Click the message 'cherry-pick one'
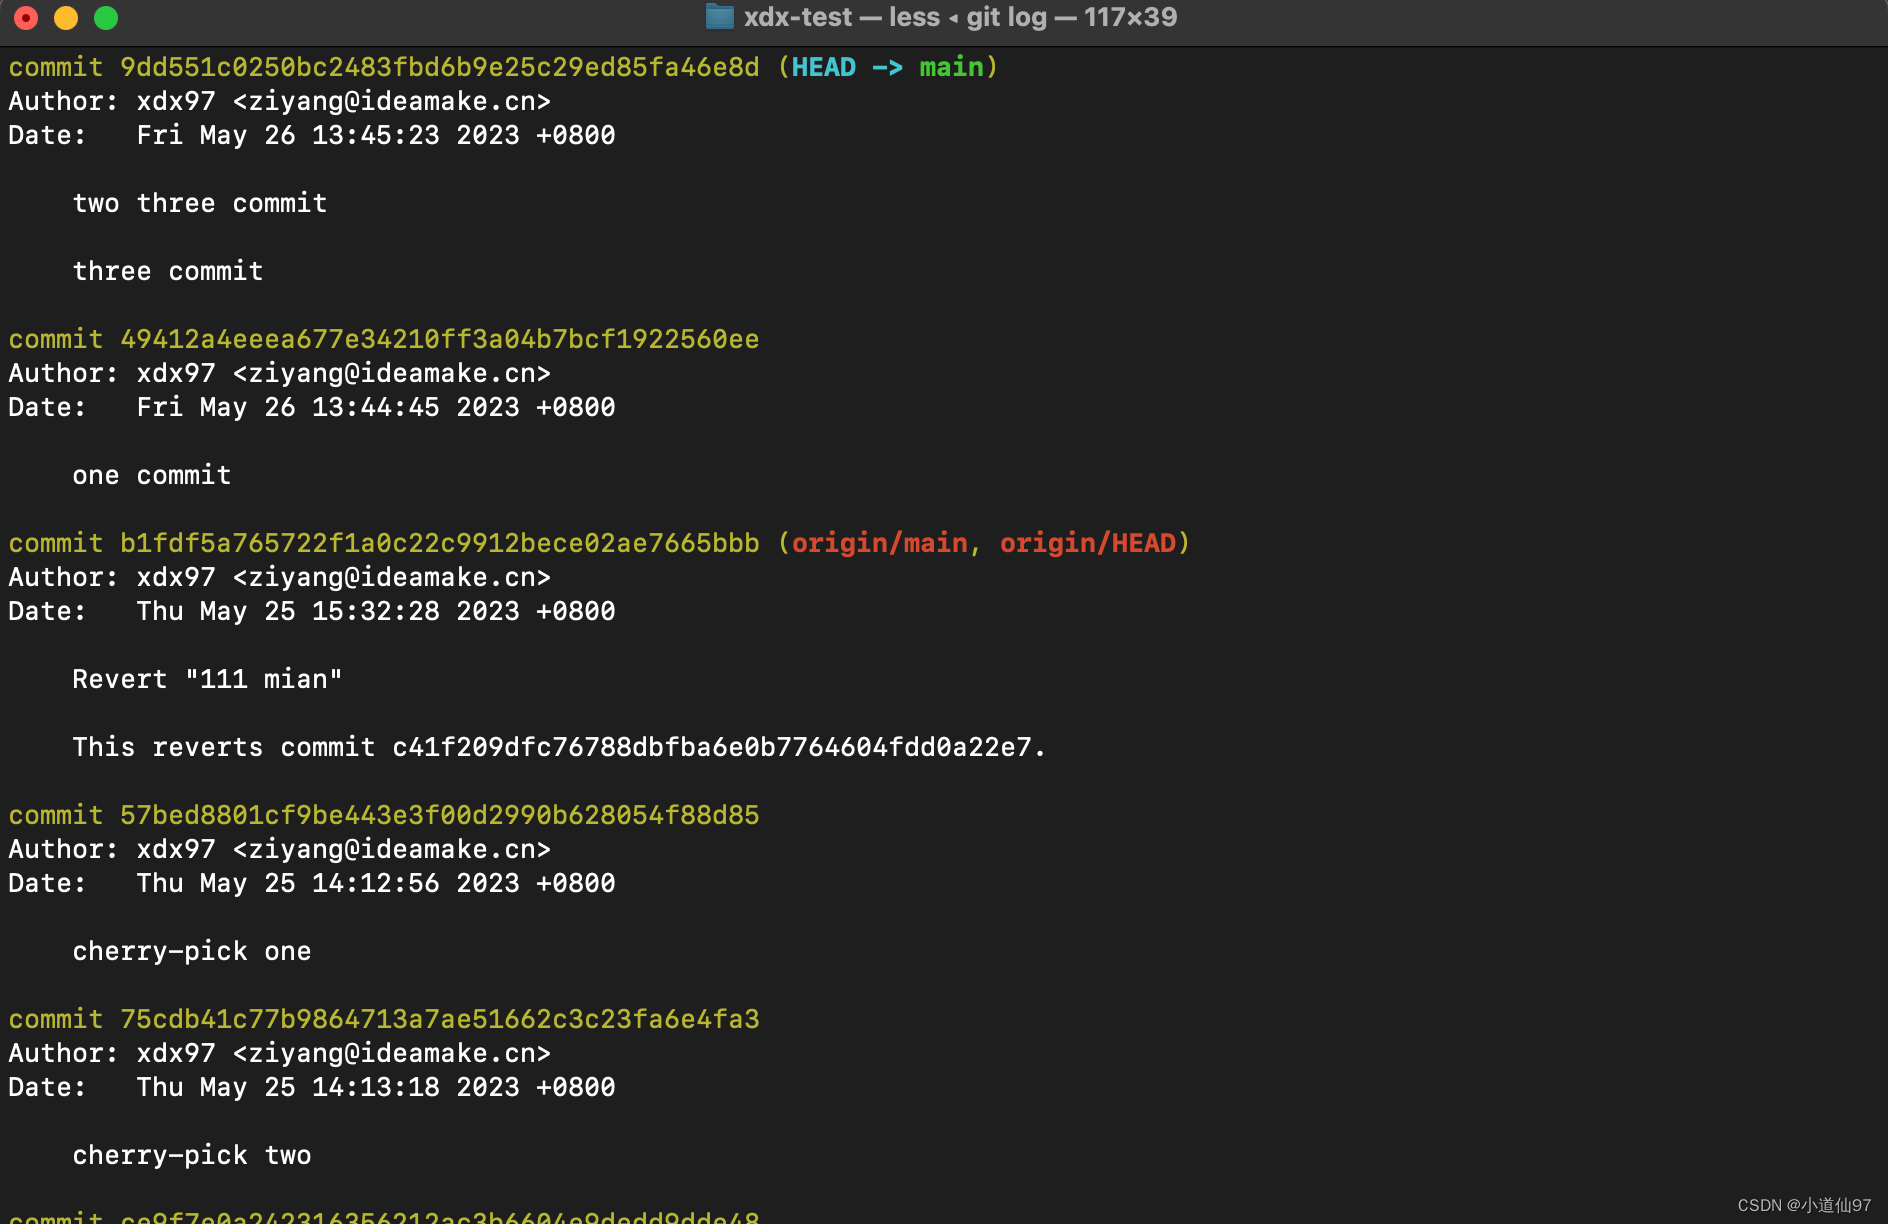The height and width of the screenshot is (1224, 1888). point(192,951)
